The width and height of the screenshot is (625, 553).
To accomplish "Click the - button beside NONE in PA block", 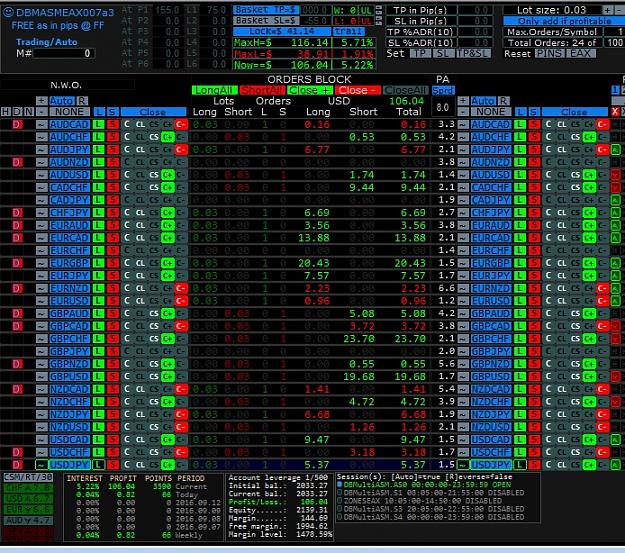I will point(463,112).
